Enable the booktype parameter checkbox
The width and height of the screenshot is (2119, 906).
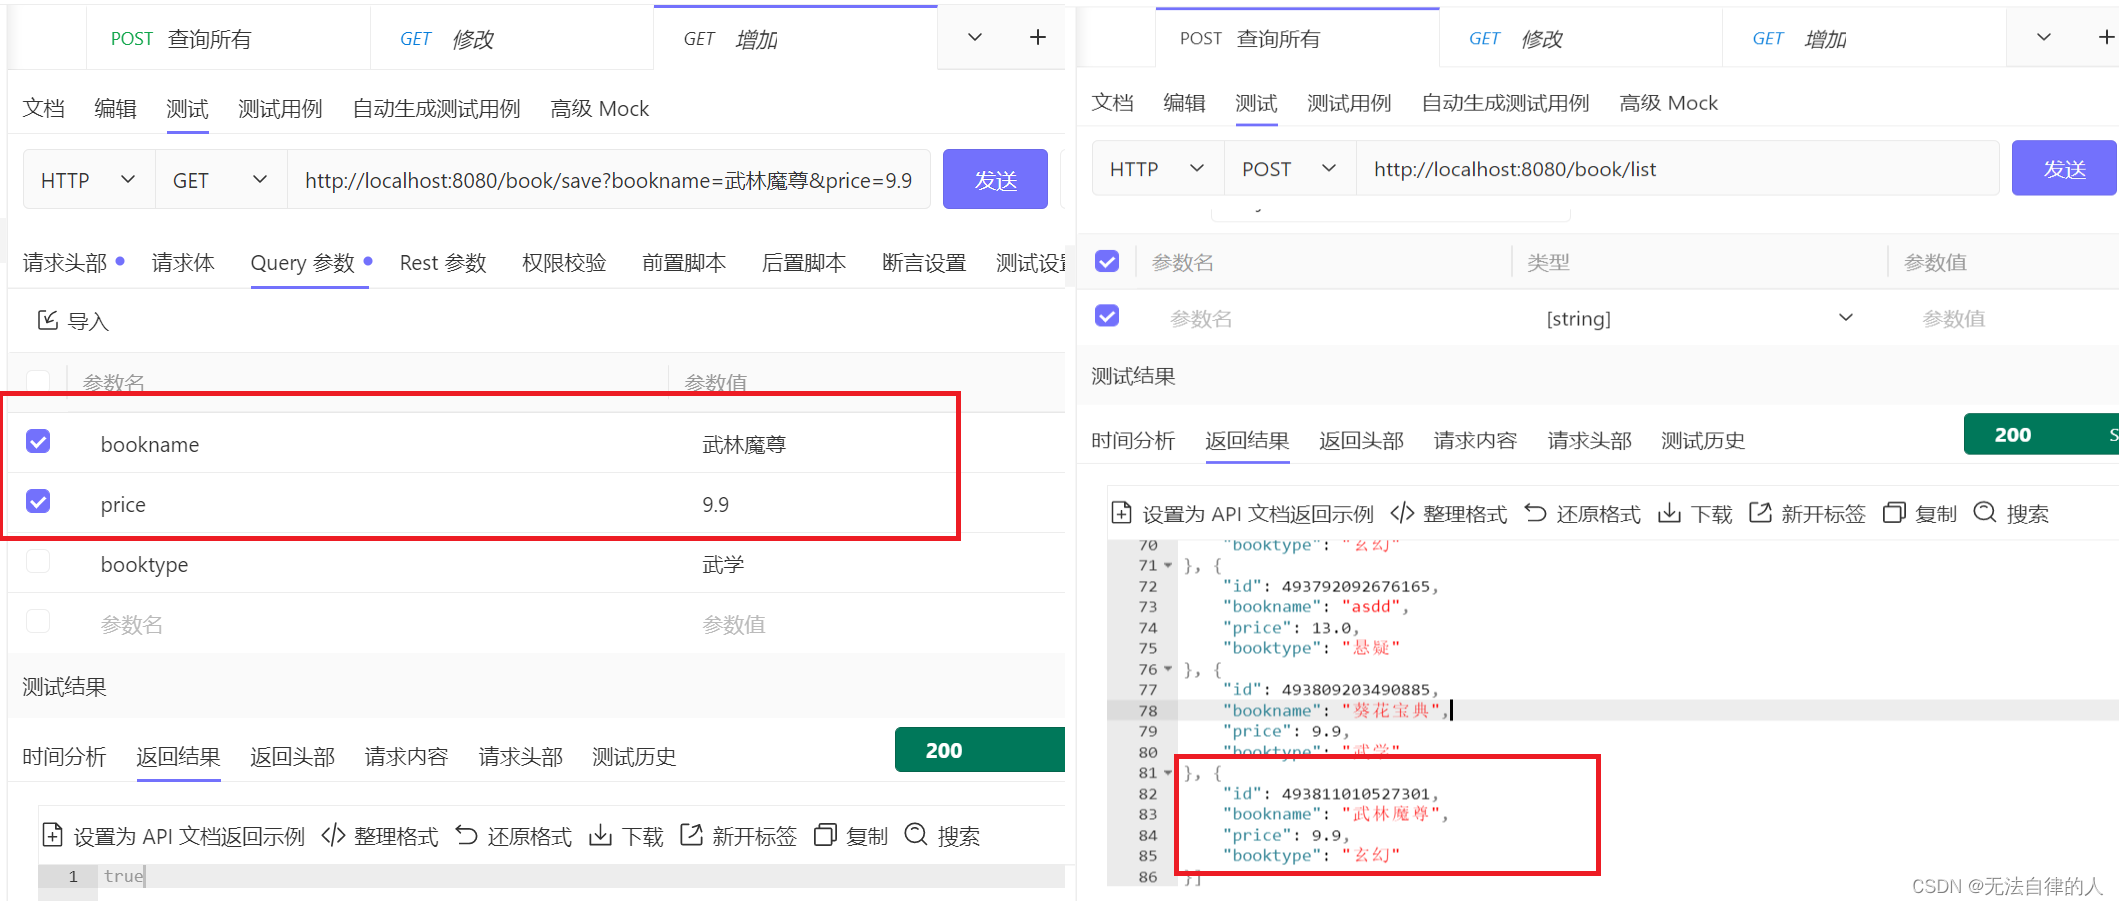tap(38, 561)
